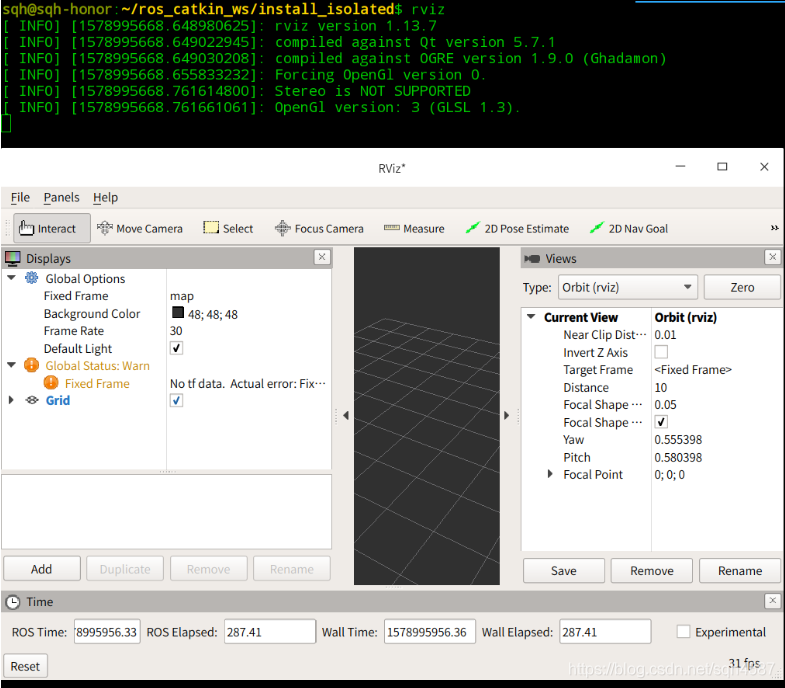
Task: Open the view Type dropdown
Action: (628, 287)
